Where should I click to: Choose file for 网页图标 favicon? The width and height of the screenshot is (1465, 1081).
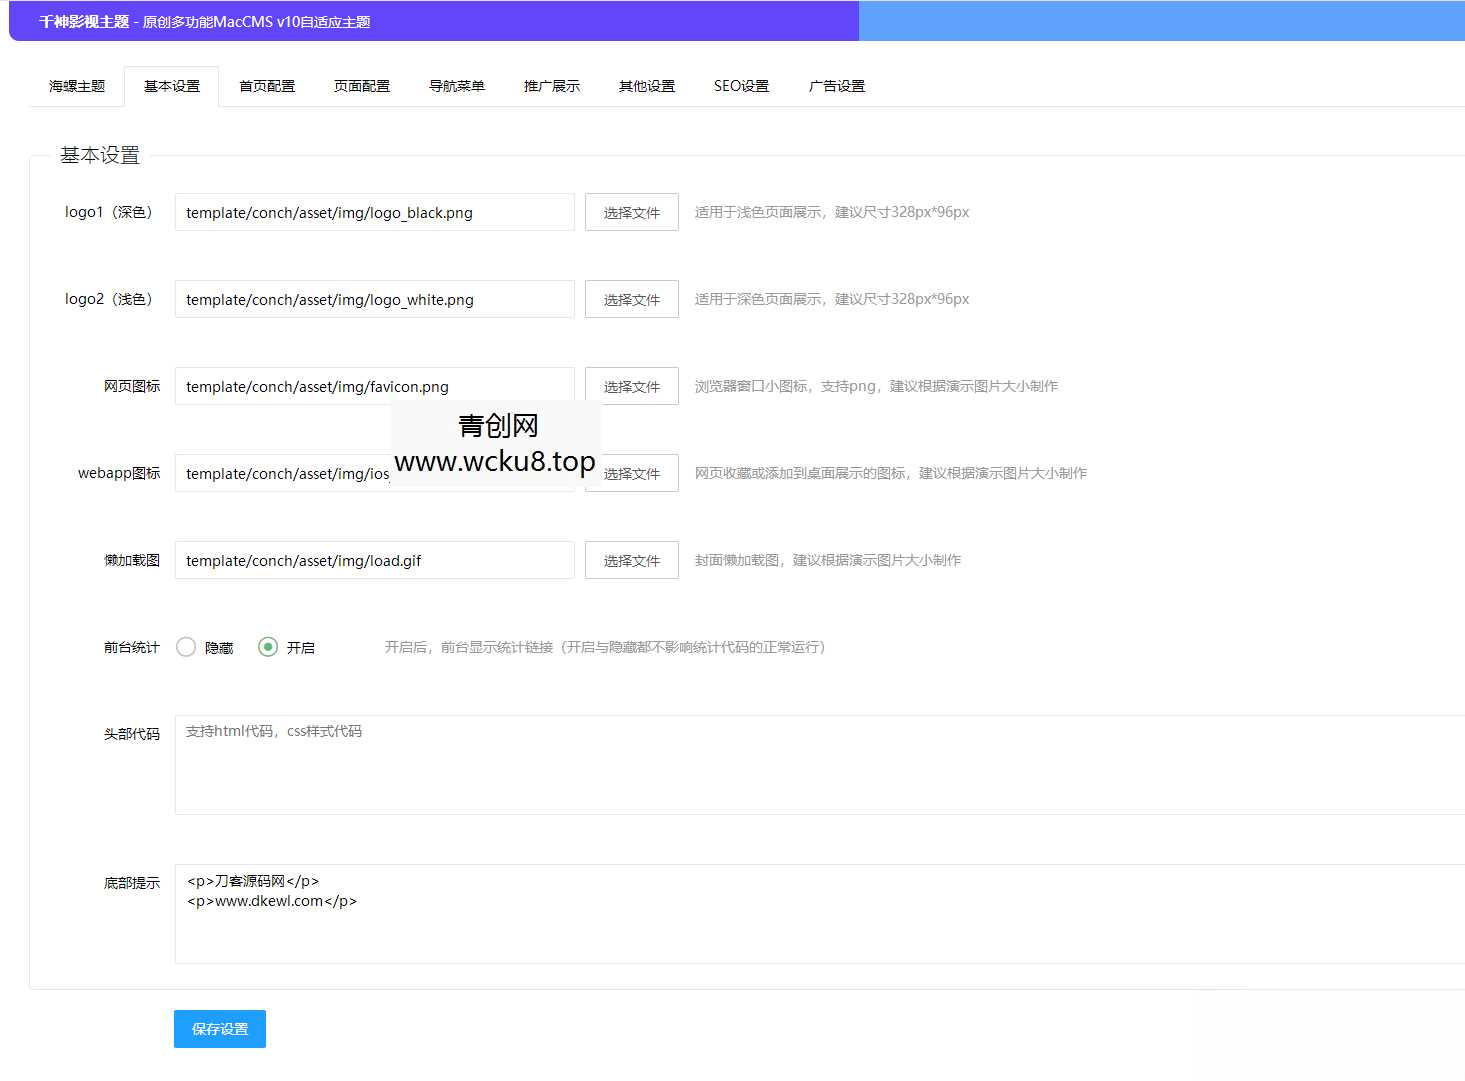click(x=632, y=386)
